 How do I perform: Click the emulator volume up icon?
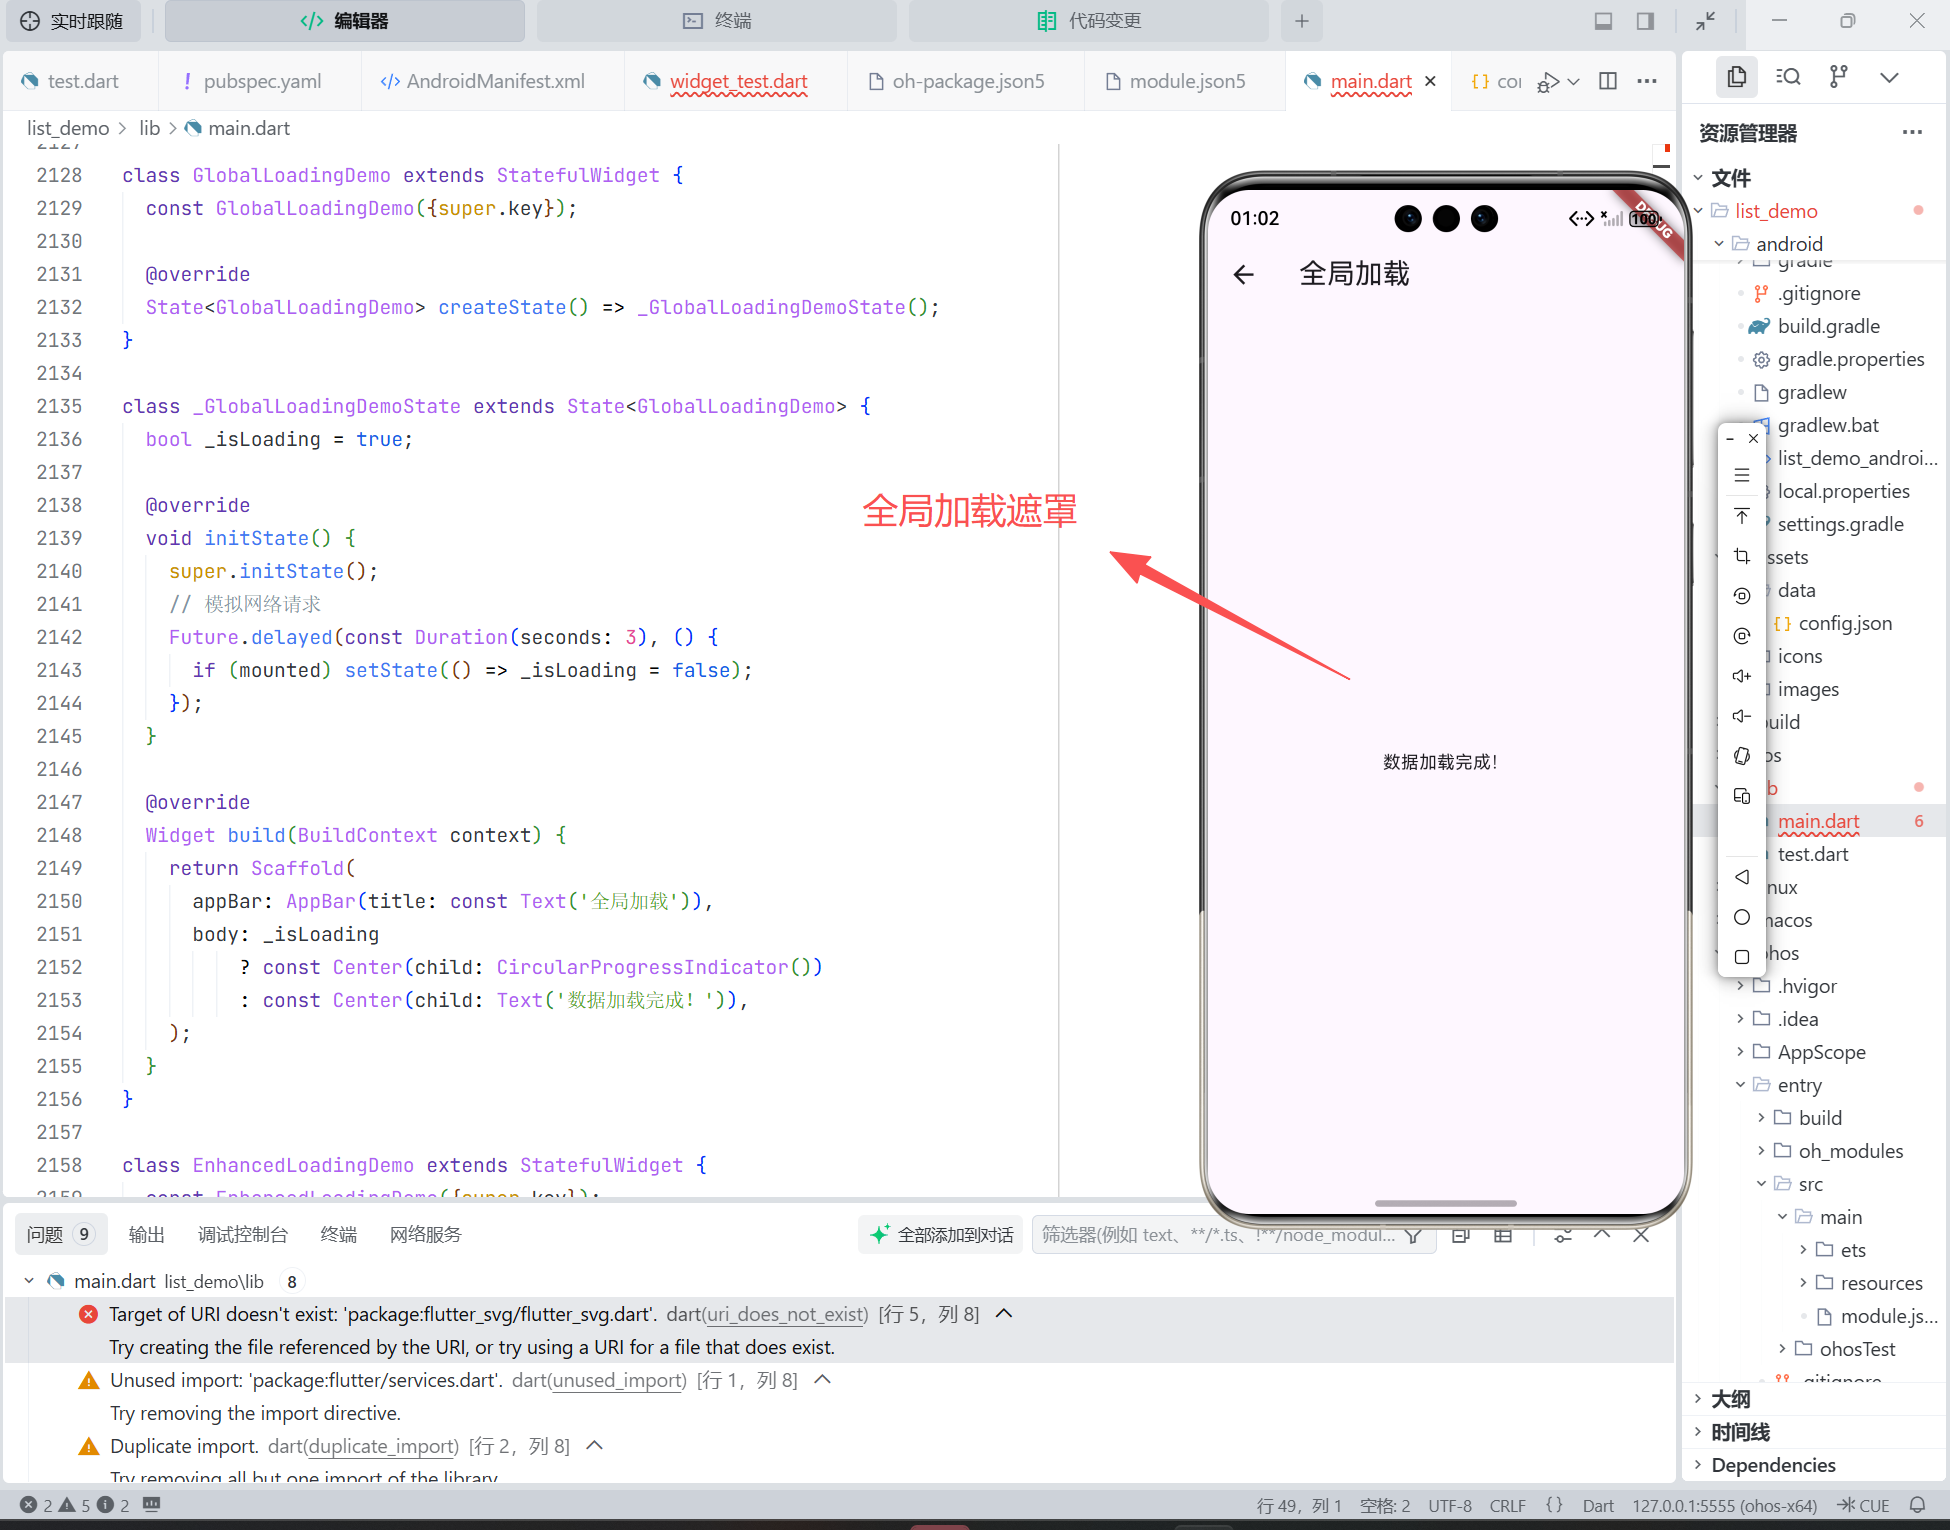coord(1742,676)
